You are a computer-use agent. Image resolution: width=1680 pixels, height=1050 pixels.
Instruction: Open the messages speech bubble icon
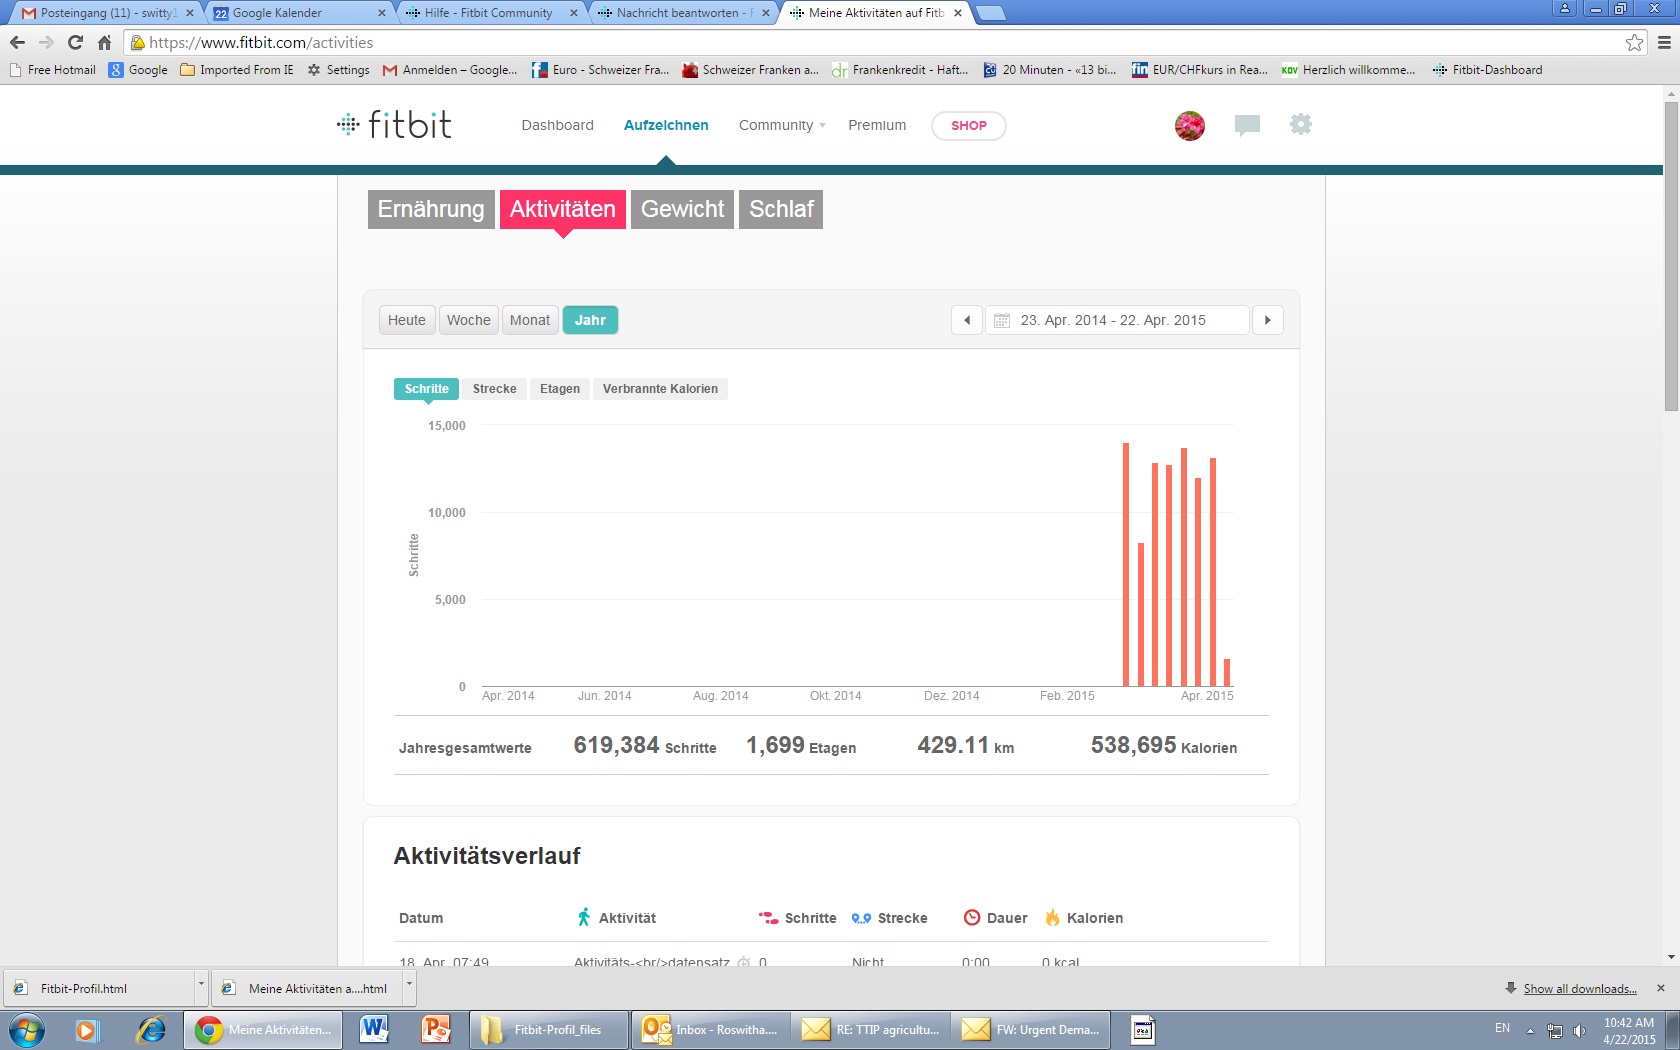[1247, 125]
